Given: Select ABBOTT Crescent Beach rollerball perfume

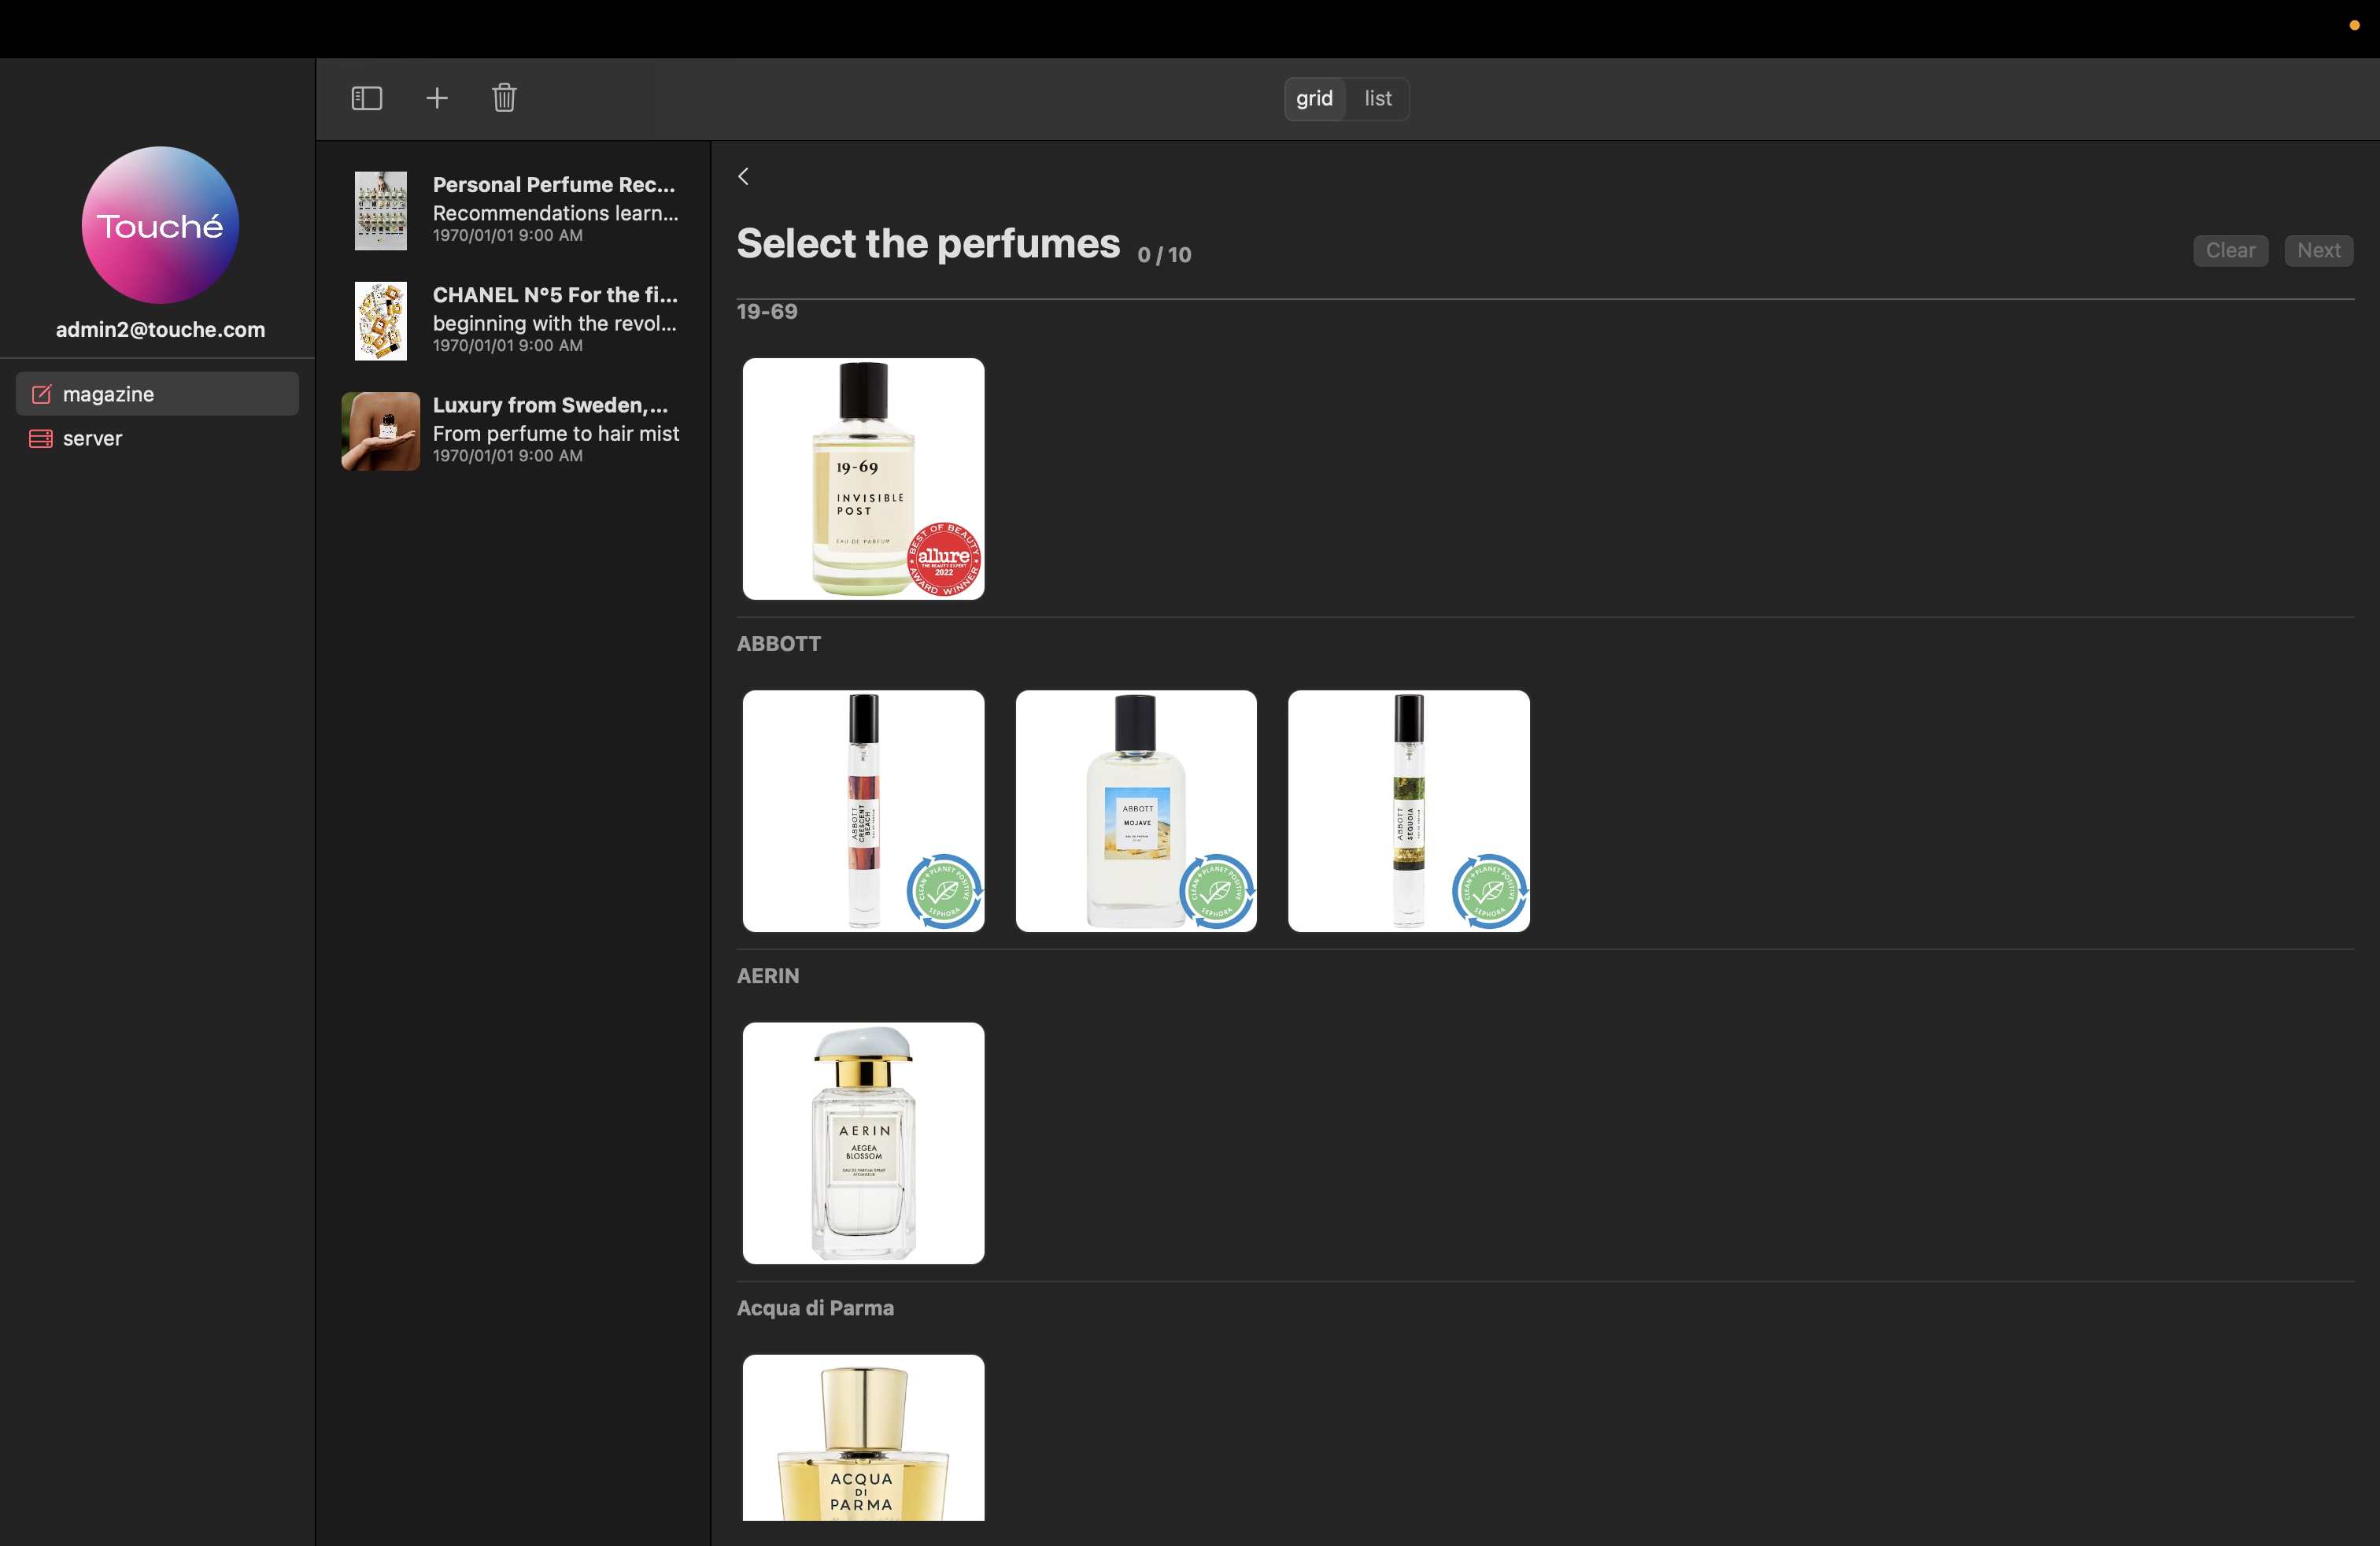Looking at the screenshot, I should (x=863, y=810).
